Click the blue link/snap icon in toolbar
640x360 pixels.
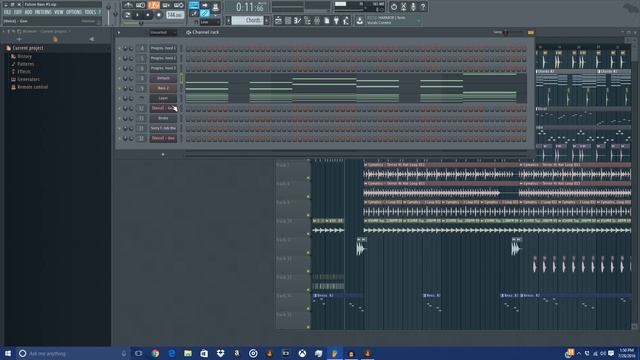pyautogui.click(x=204, y=13)
